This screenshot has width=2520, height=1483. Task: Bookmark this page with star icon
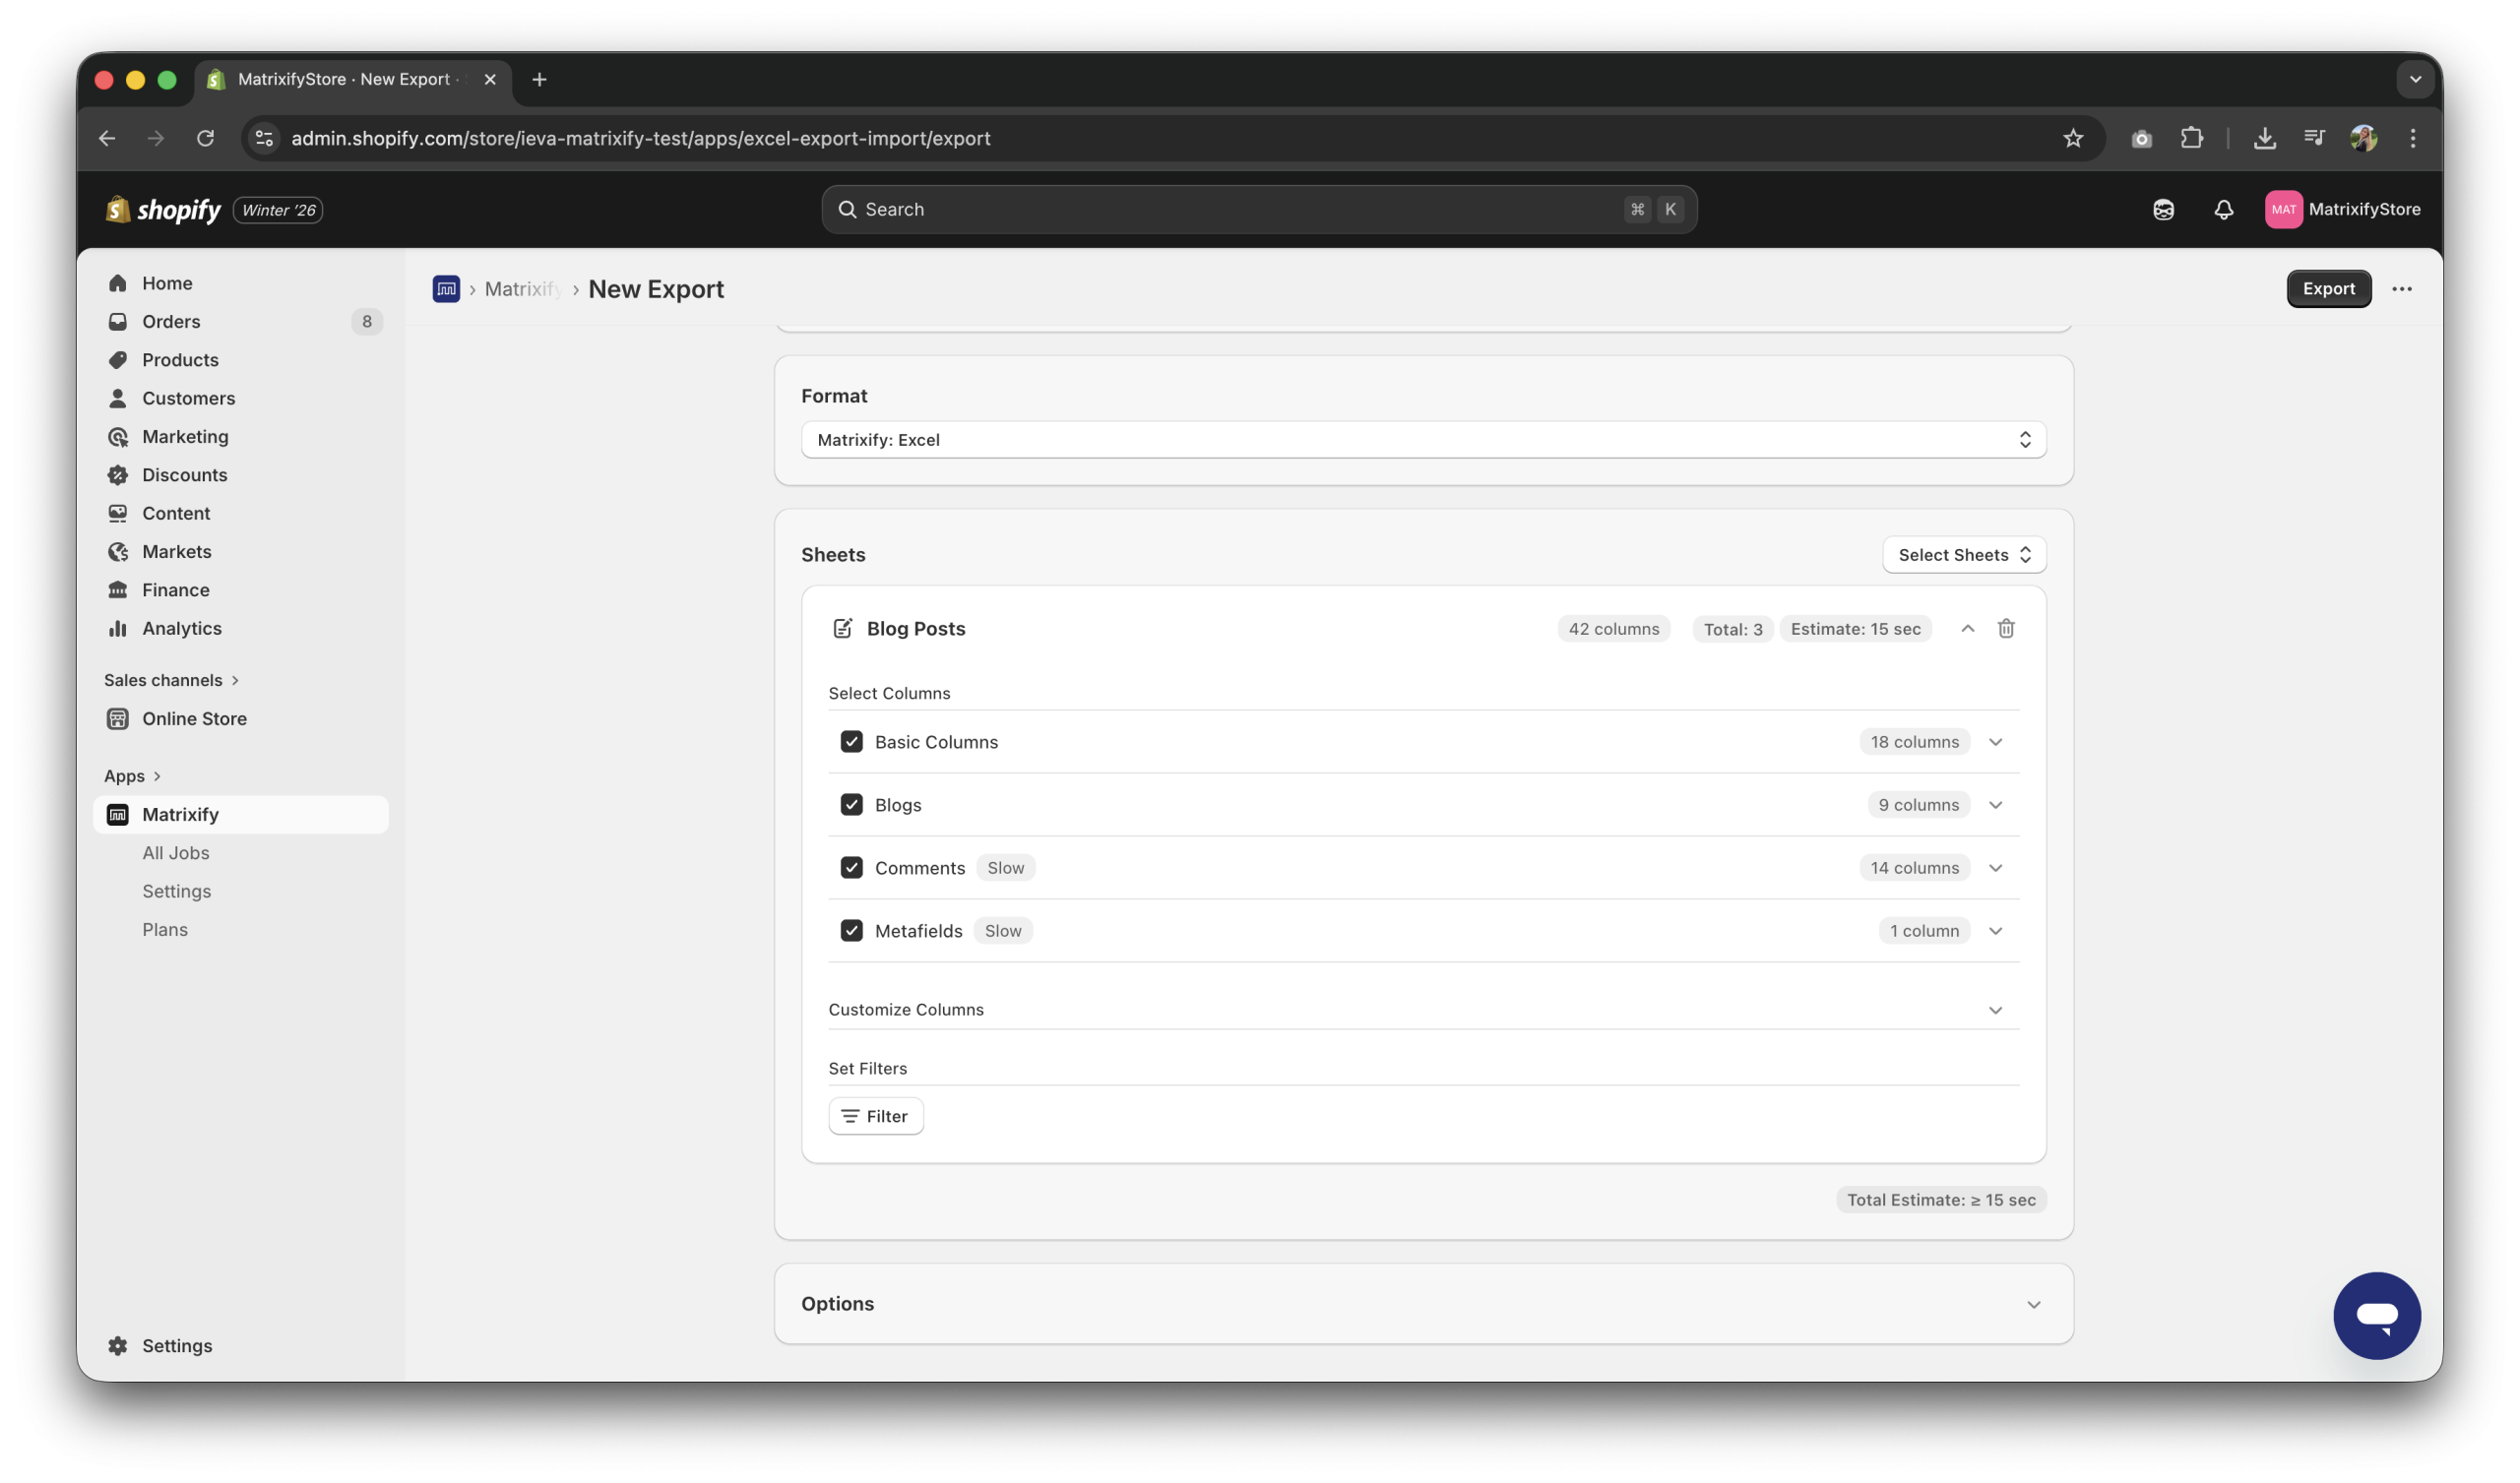[x=2072, y=138]
